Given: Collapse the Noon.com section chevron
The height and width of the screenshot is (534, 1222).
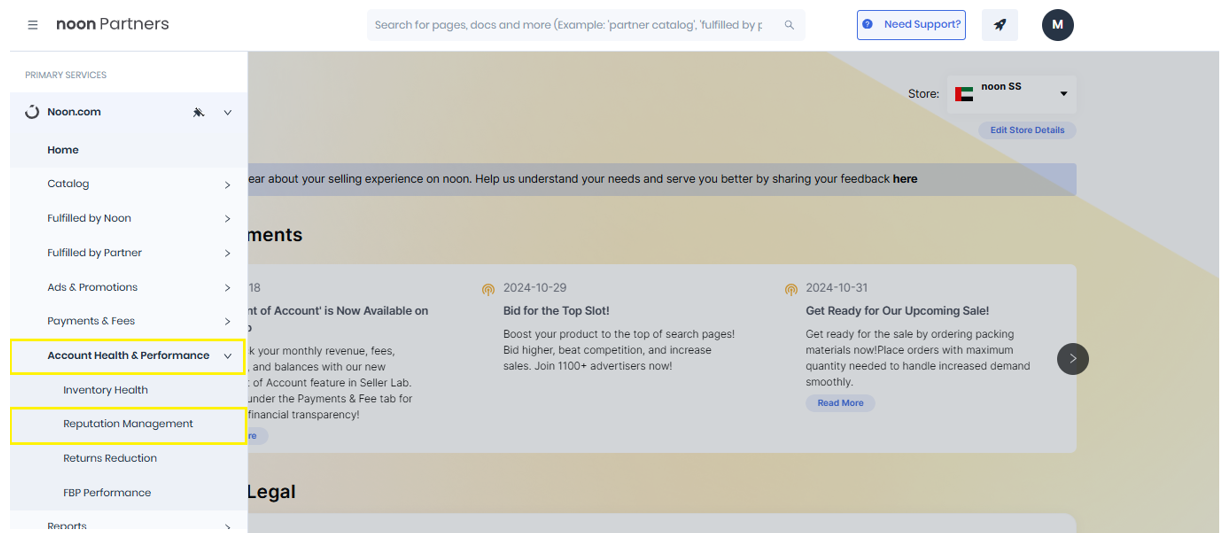Looking at the screenshot, I should [227, 113].
